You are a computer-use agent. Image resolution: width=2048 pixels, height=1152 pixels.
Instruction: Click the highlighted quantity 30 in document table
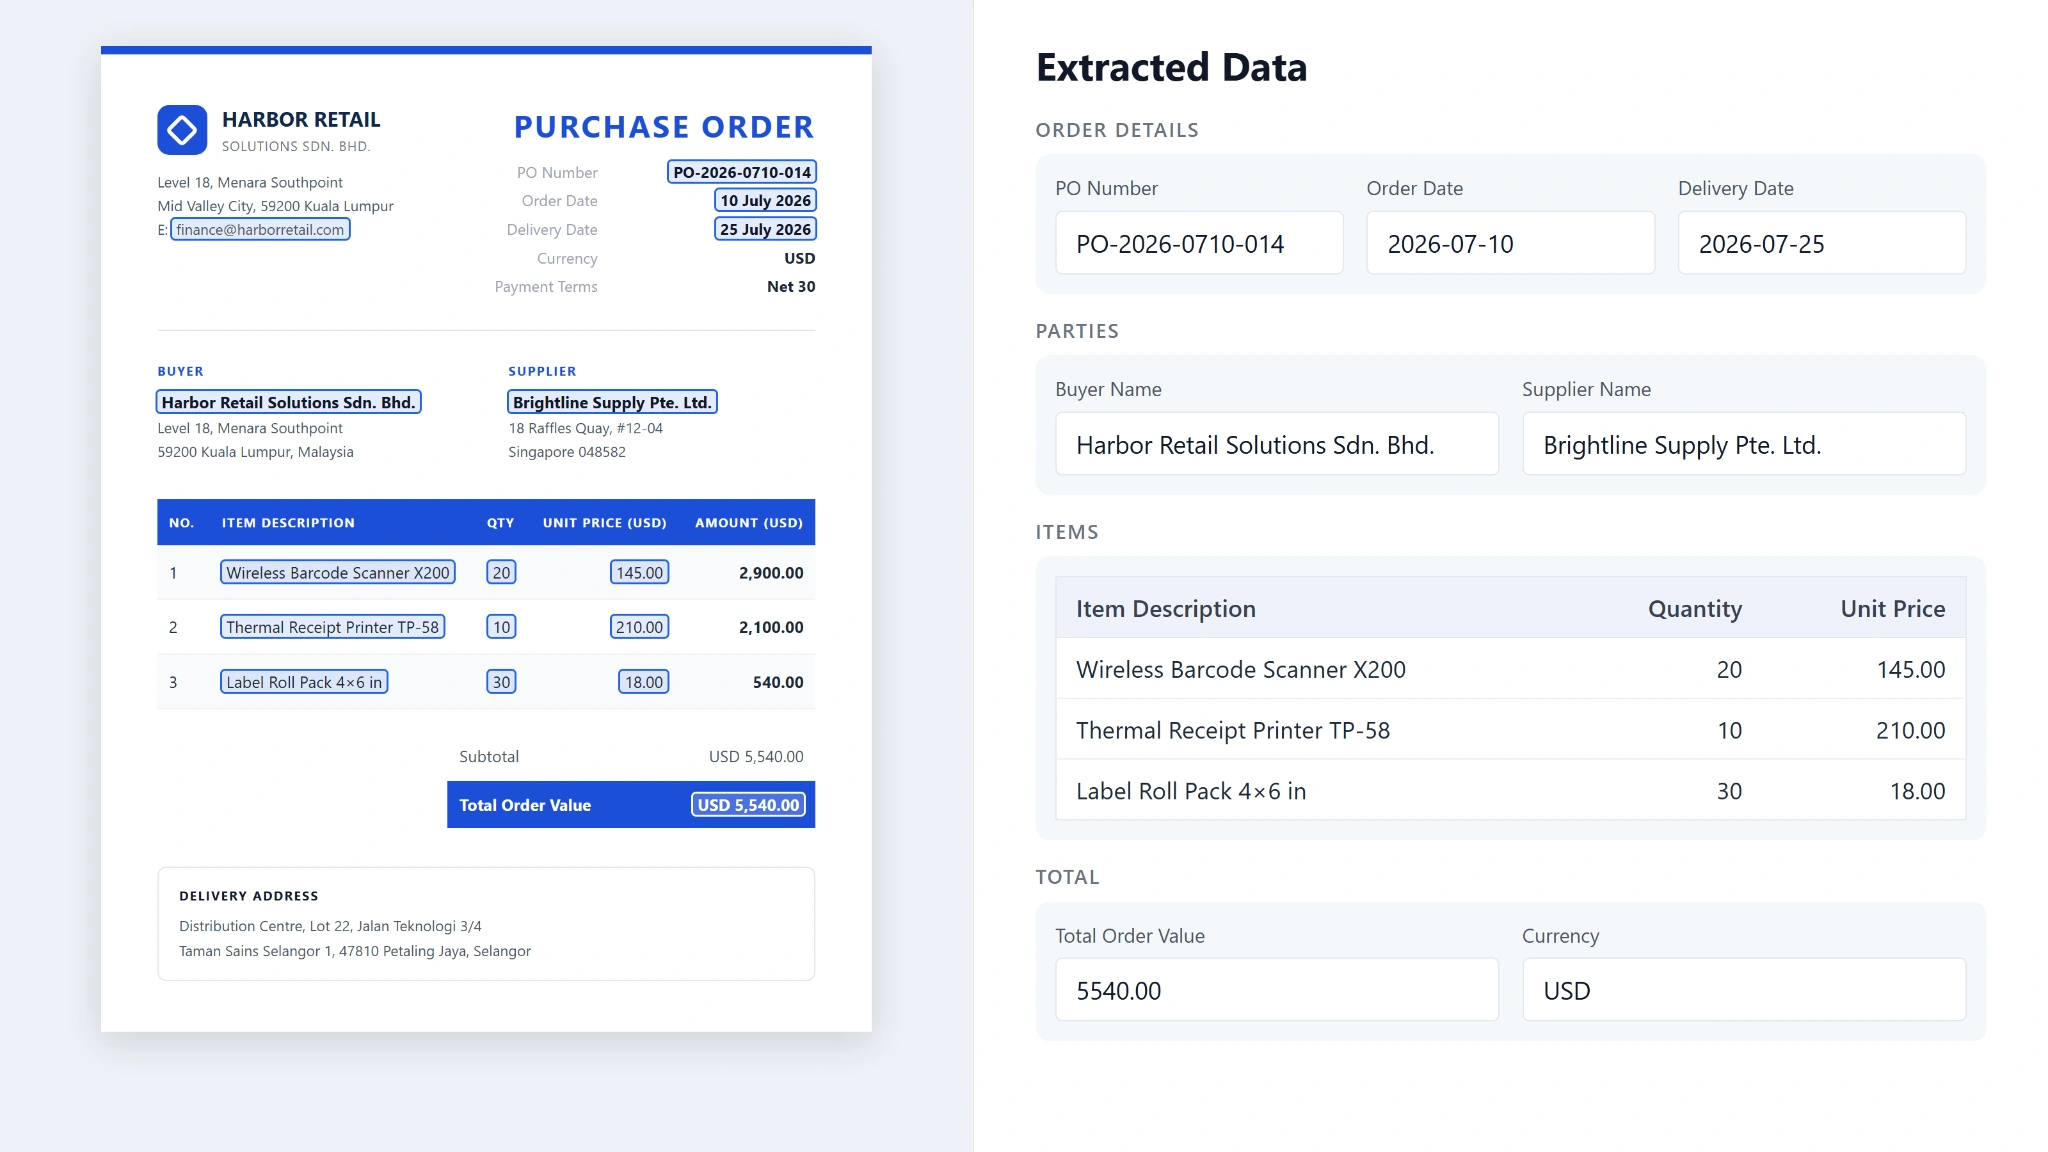pyautogui.click(x=501, y=682)
